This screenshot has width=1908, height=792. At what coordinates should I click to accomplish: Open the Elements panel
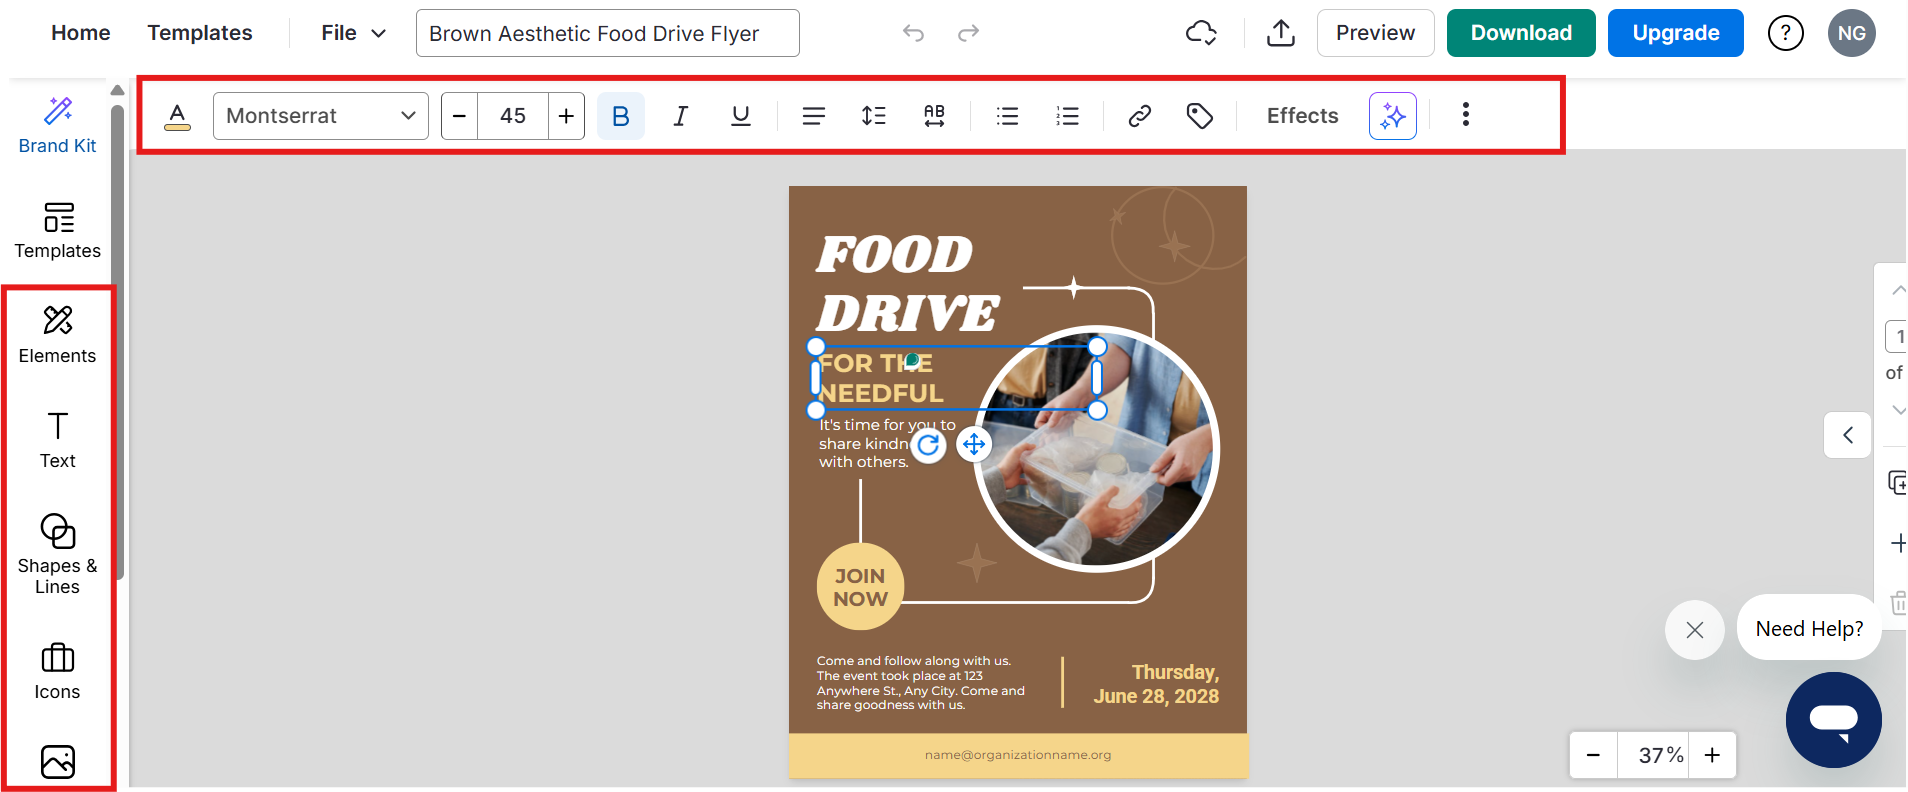(x=58, y=336)
